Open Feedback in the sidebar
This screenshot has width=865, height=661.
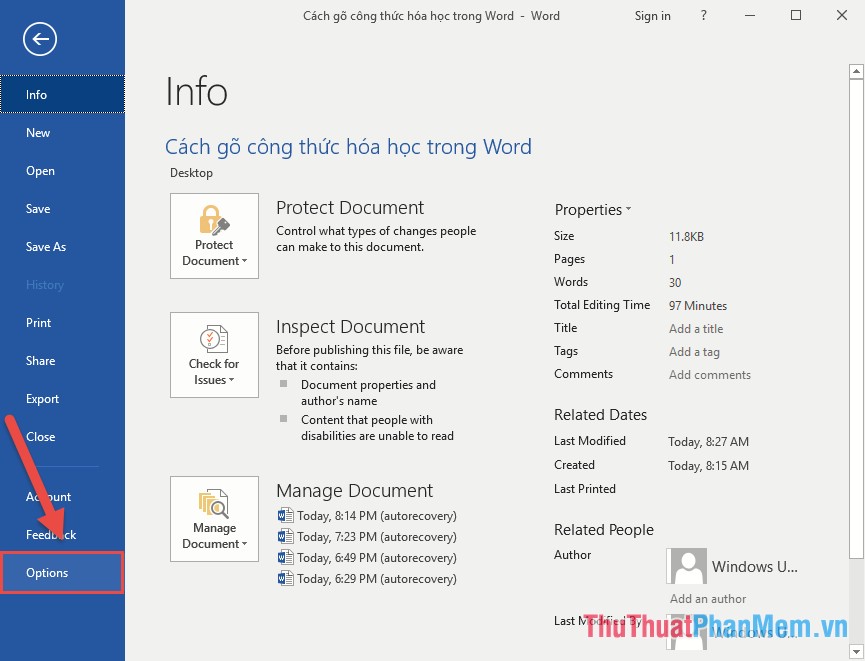(x=62, y=535)
